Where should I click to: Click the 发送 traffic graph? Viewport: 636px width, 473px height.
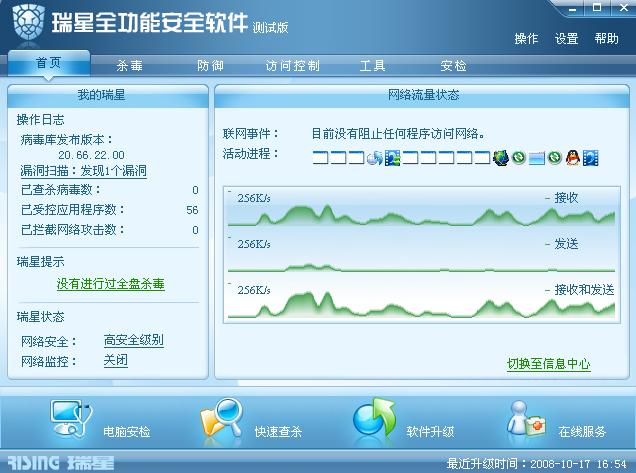[421, 254]
